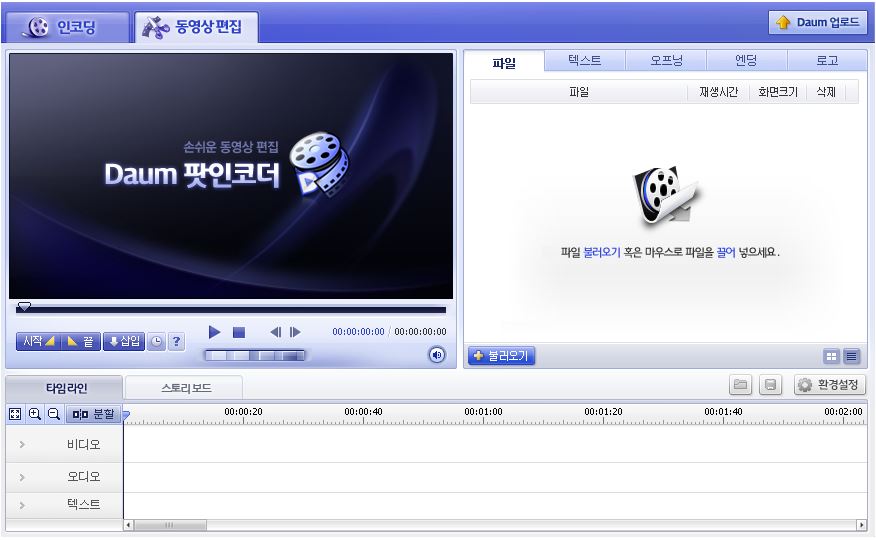Image resolution: width=876 pixels, height=540 pixels.
Task: Save project with the disk icon
Action: click(770, 385)
